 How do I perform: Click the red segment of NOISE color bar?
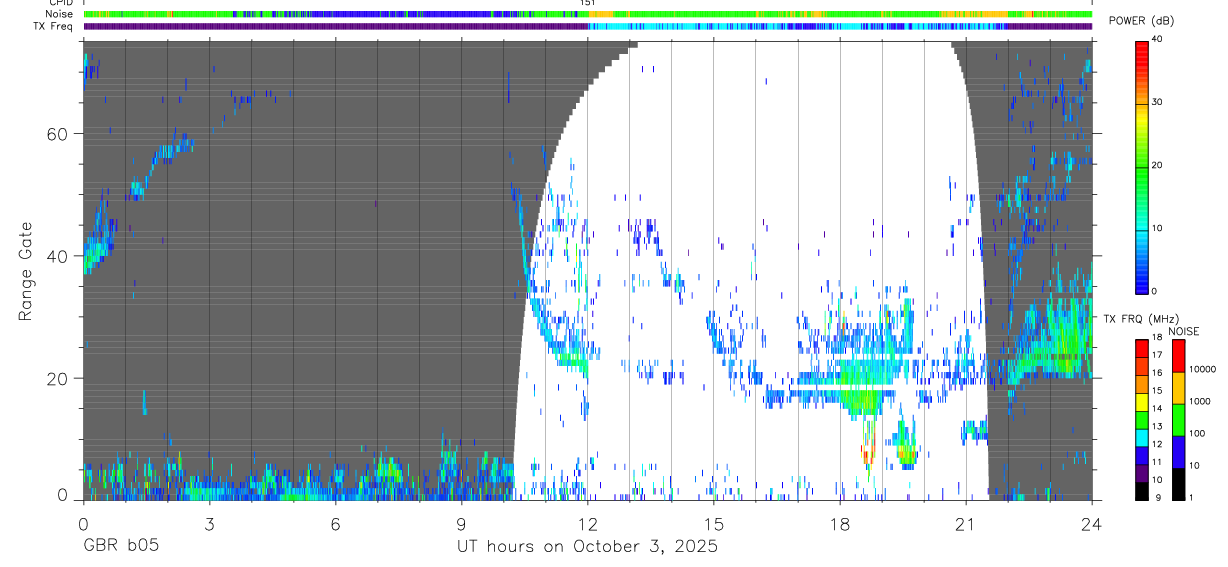coord(1178,355)
